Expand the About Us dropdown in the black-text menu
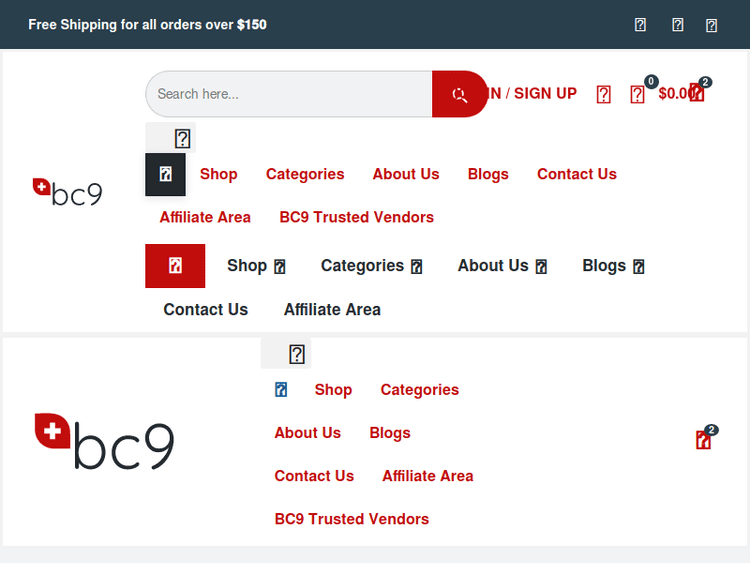This screenshot has width=750, height=563. tap(541, 267)
